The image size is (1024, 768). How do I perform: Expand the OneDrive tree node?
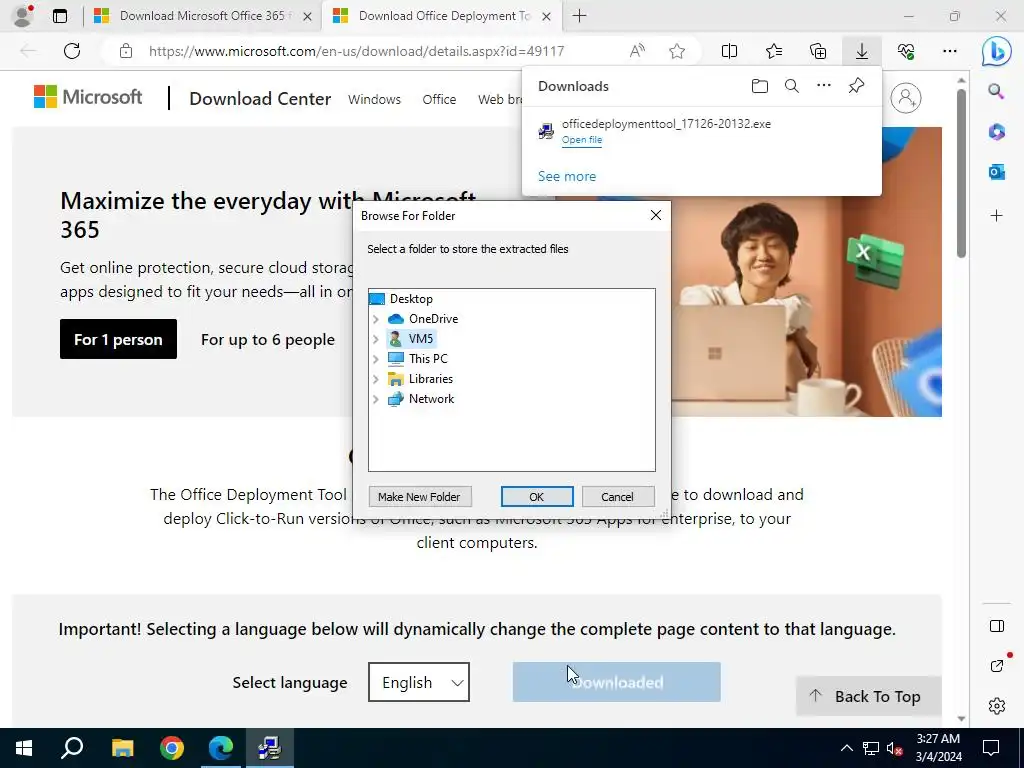pyautogui.click(x=376, y=319)
